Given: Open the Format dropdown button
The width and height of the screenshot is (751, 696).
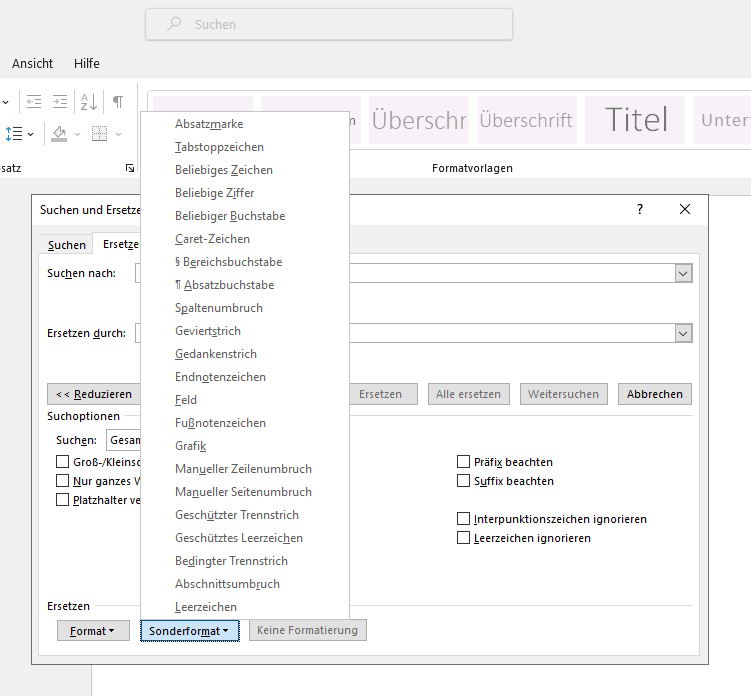Looking at the screenshot, I should tap(93, 630).
